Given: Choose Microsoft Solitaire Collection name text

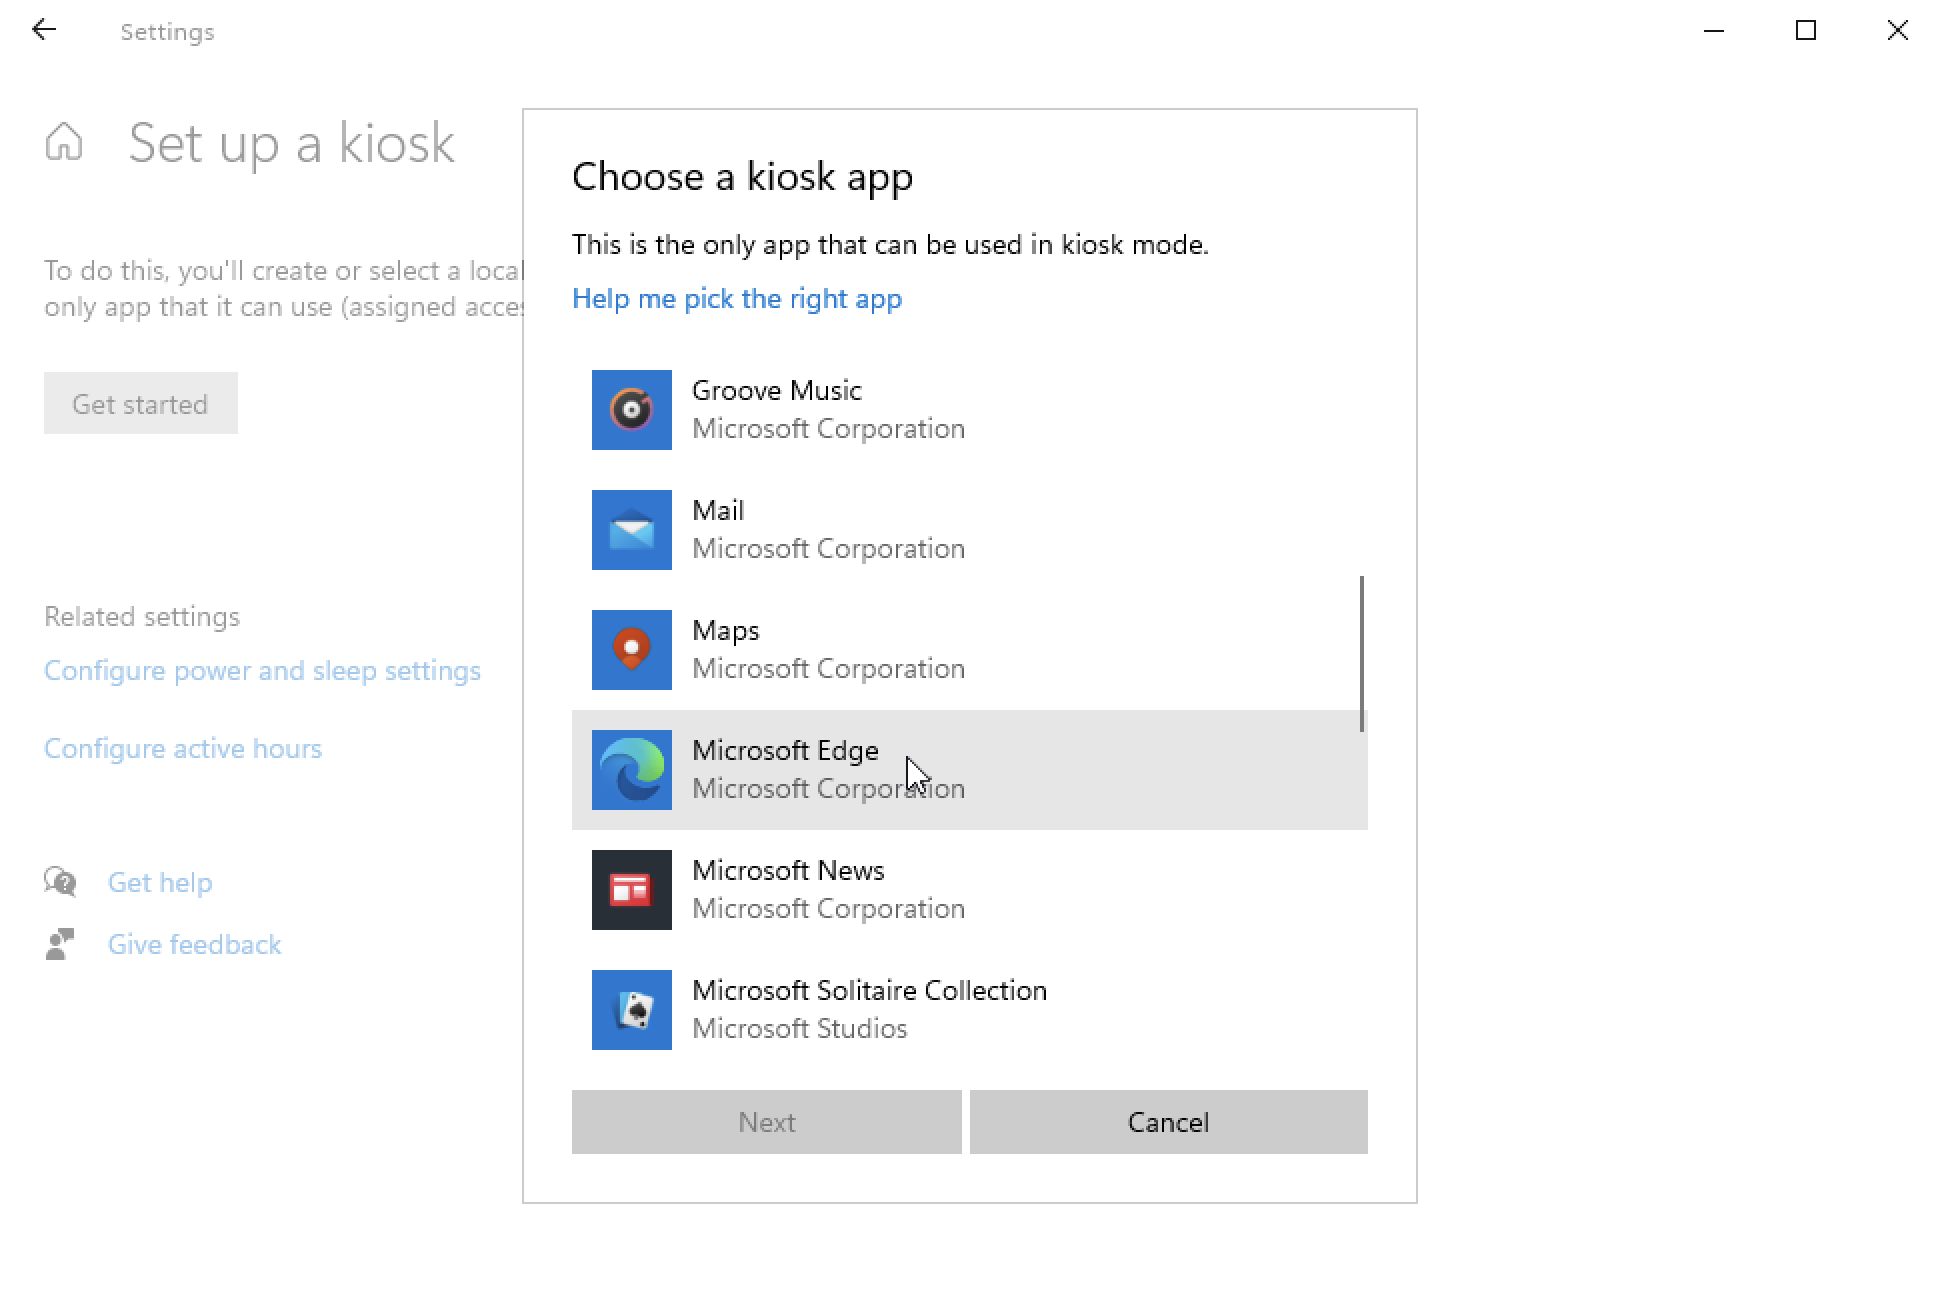Looking at the screenshot, I should 869,990.
